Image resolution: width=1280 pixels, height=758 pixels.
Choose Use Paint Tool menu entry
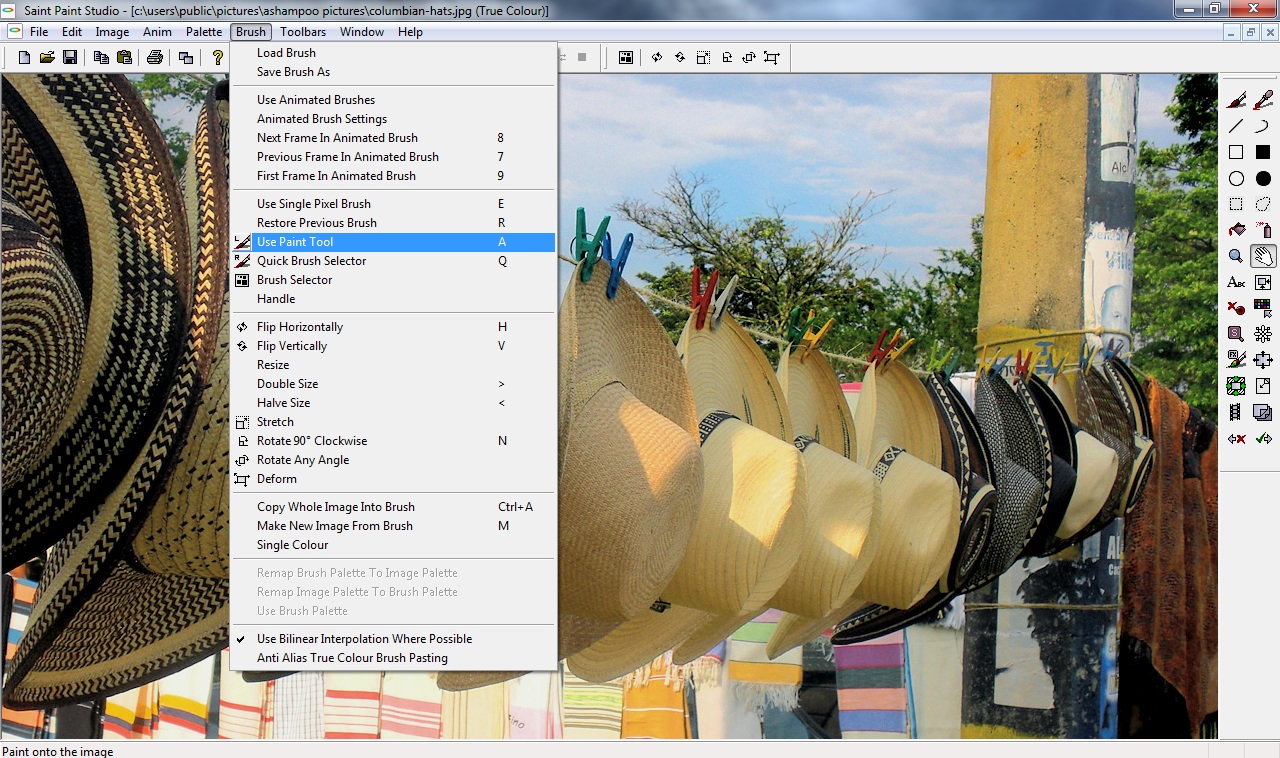point(295,242)
